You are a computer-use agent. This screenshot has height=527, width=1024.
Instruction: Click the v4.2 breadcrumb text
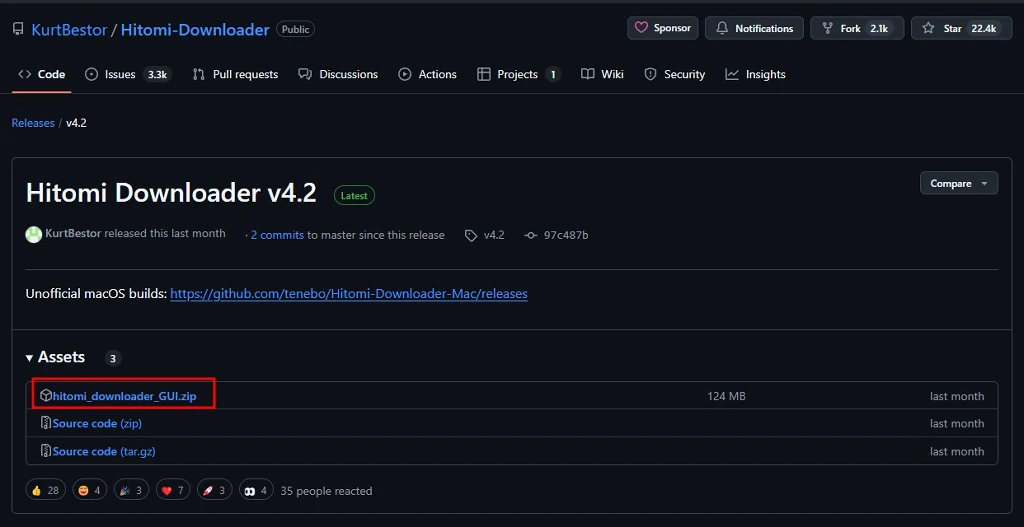click(76, 123)
